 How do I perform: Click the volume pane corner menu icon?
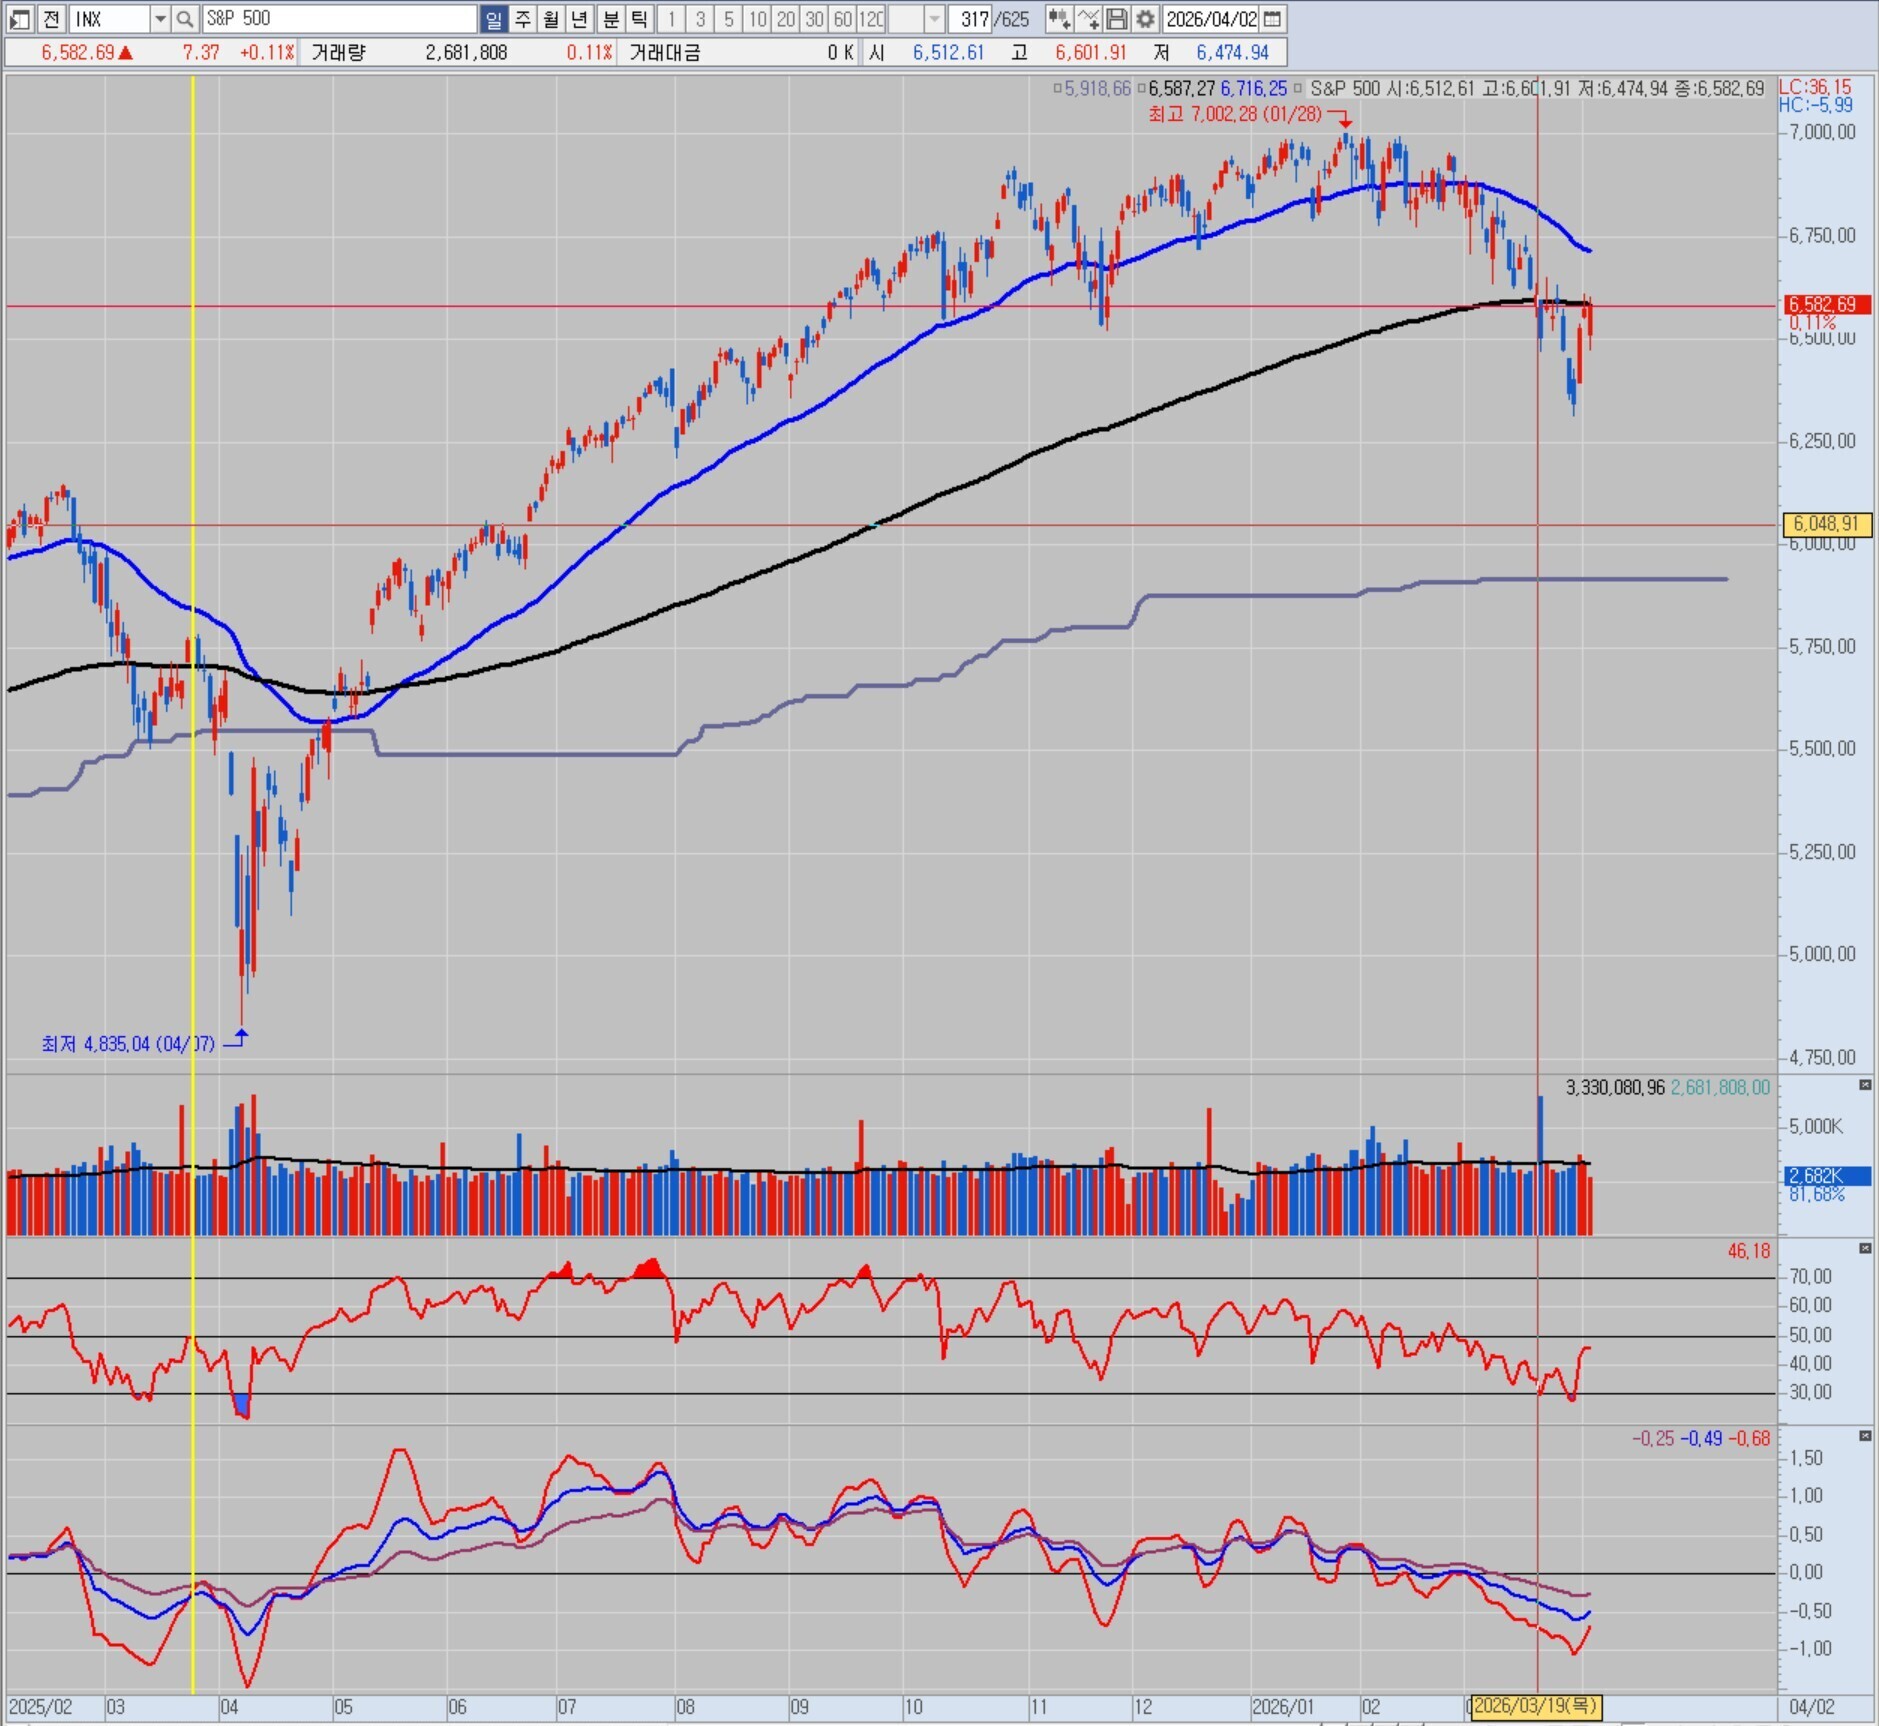pyautogui.click(x=1865, y=1085)
